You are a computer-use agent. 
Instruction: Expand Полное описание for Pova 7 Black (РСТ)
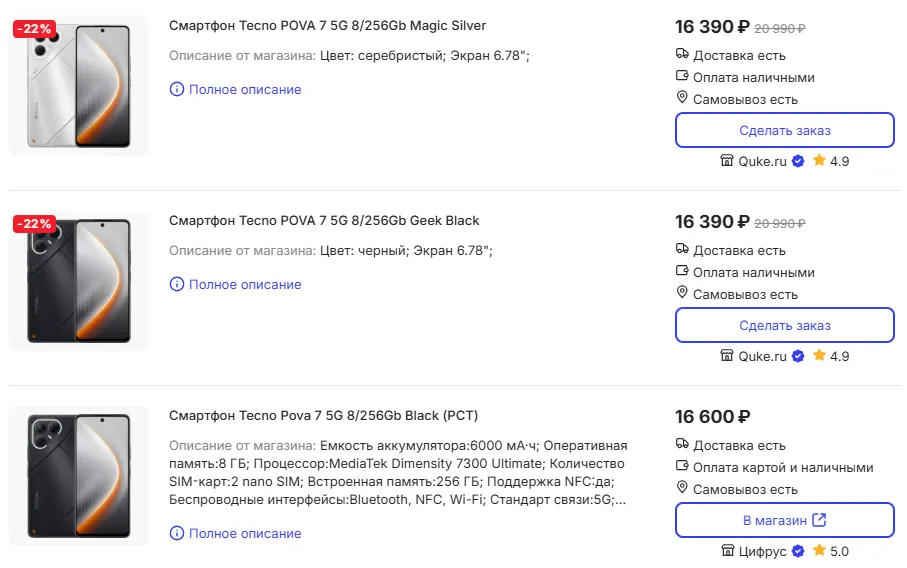click(244, 534)
